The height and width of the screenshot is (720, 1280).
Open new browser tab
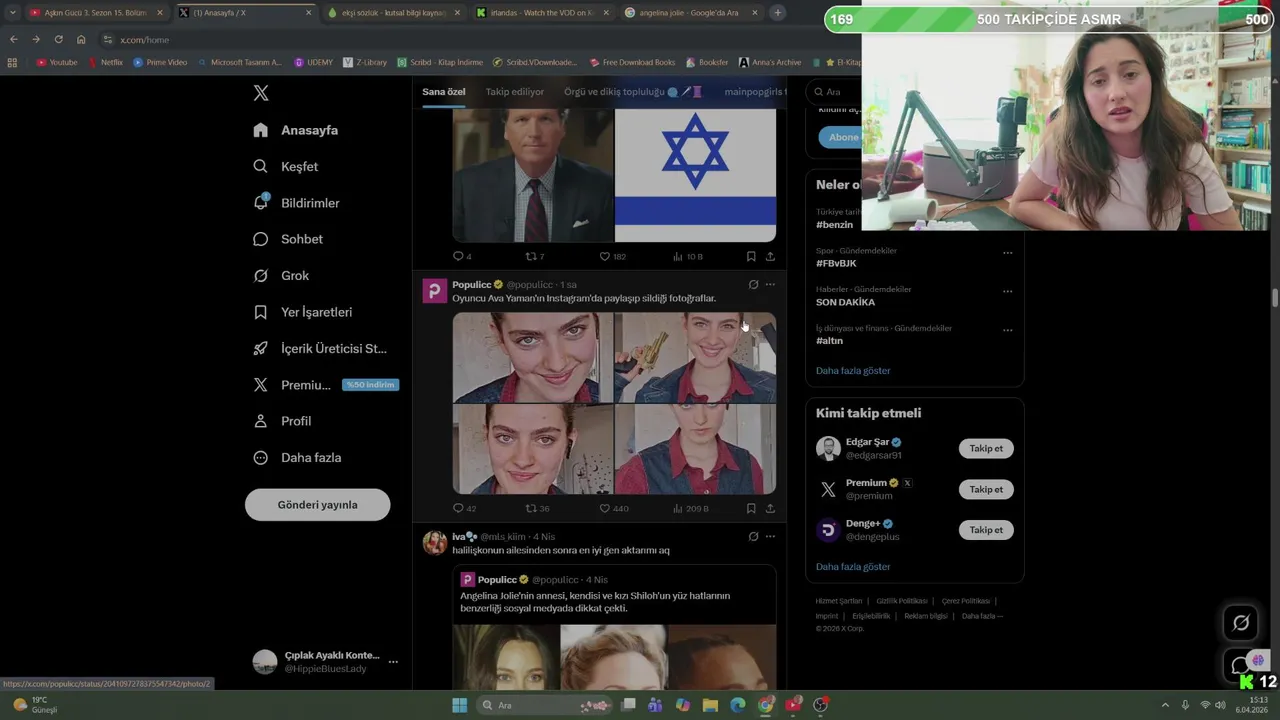point(777,13)
